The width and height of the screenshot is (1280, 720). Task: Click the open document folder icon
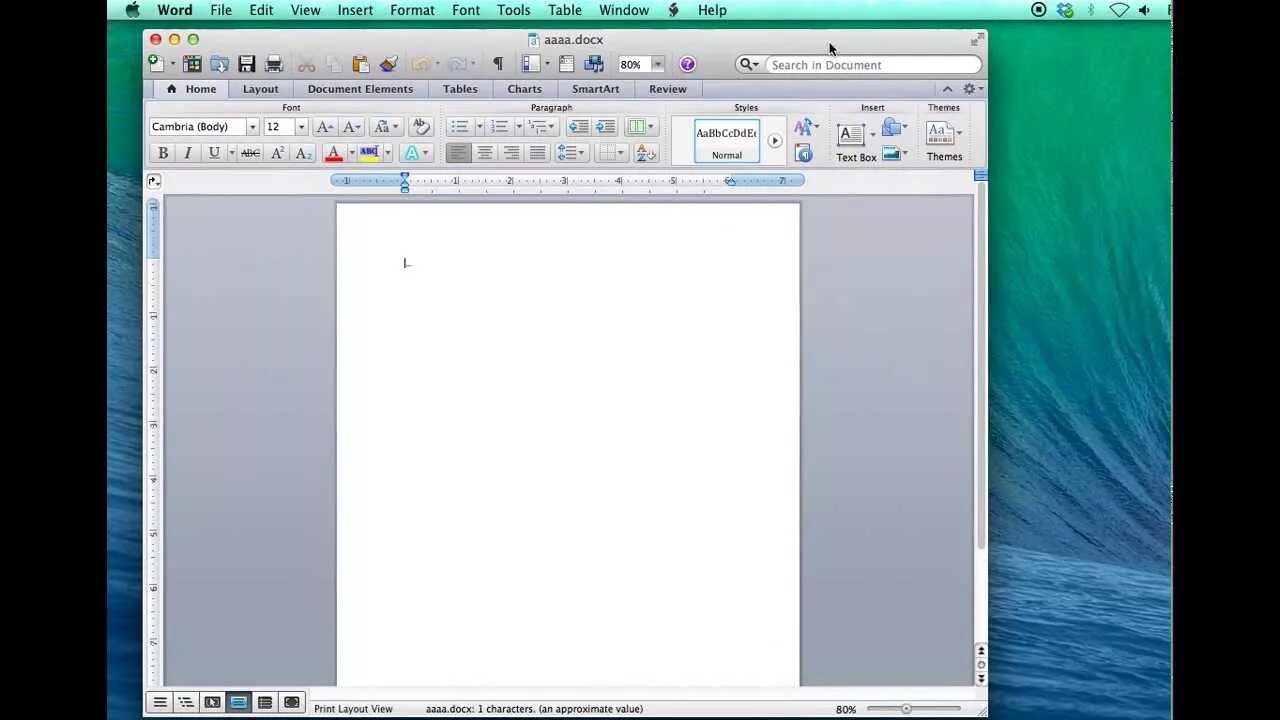pos(219,64)
